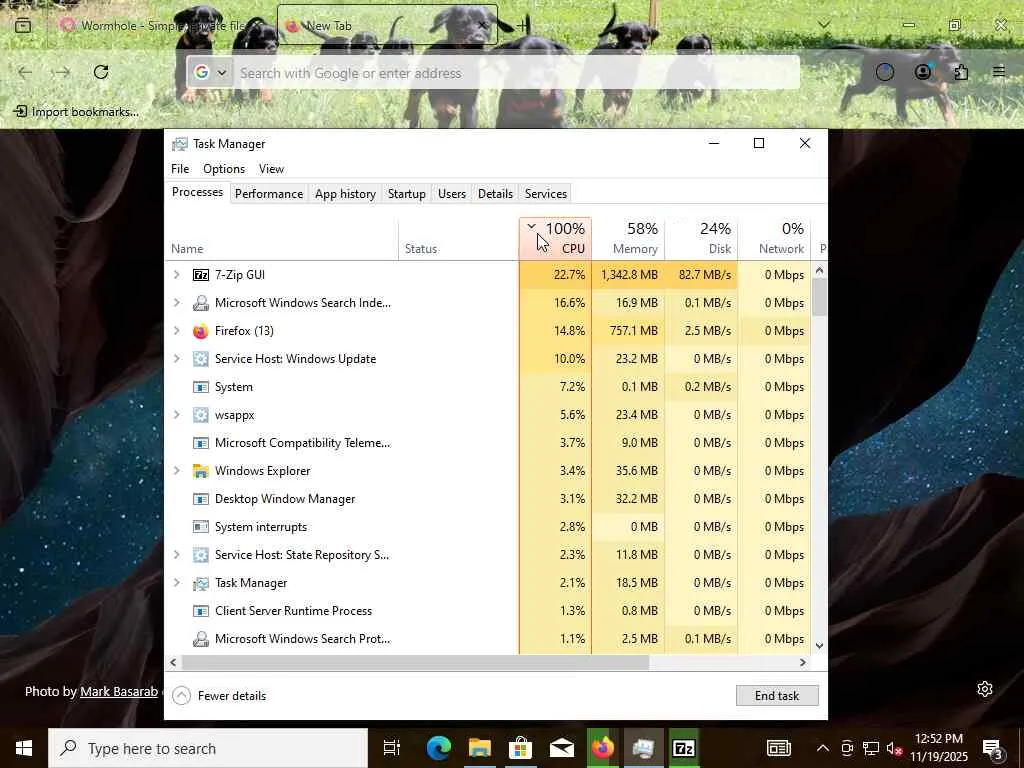The width and height of the screenshot is (1024, 768).
Task: Reload the page in Firefox
Action: pyautogui.click(x=101, y=72)
